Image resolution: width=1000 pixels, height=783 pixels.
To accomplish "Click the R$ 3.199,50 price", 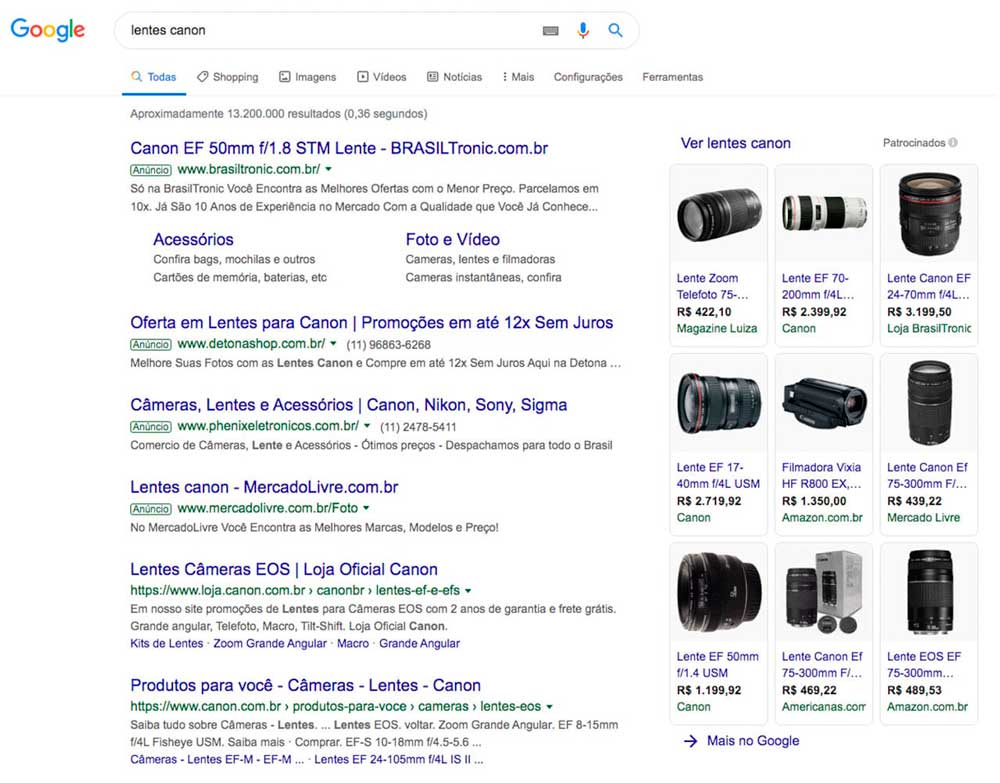I will [x=919, y=312].
